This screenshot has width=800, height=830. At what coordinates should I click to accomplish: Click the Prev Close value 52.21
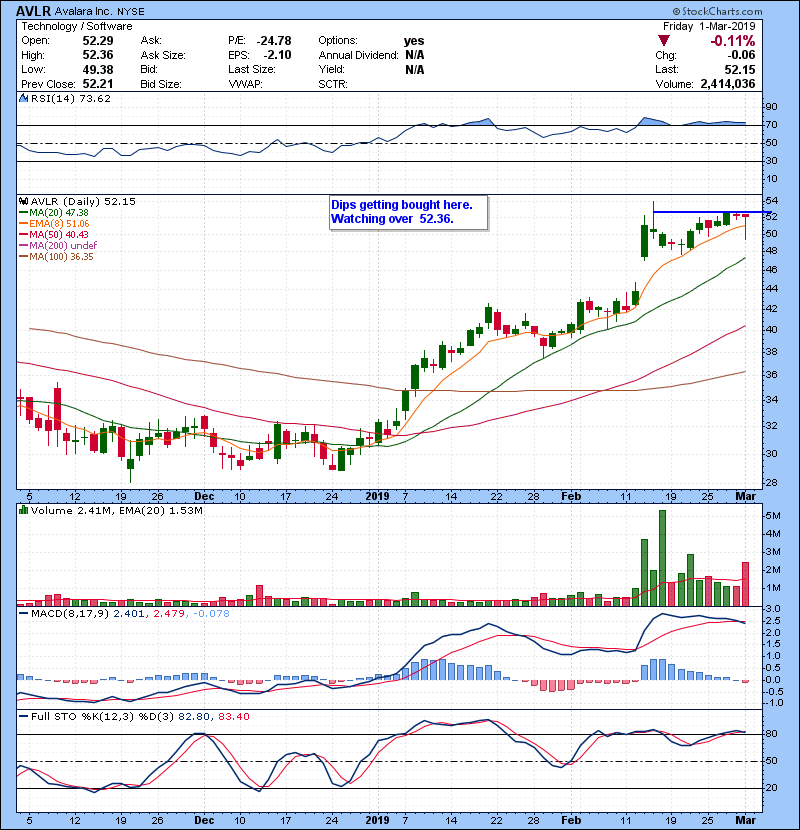(x=97, y=84)
